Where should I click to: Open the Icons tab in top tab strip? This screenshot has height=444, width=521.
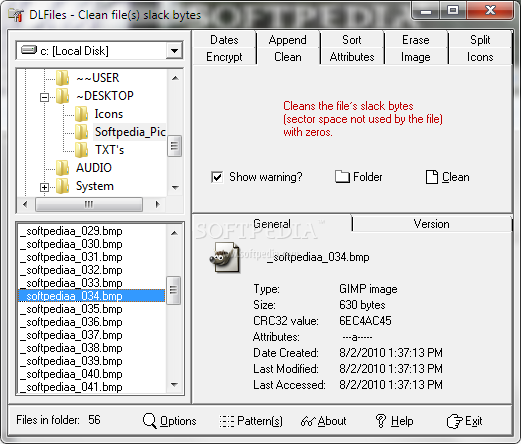(x=480, y=57)
